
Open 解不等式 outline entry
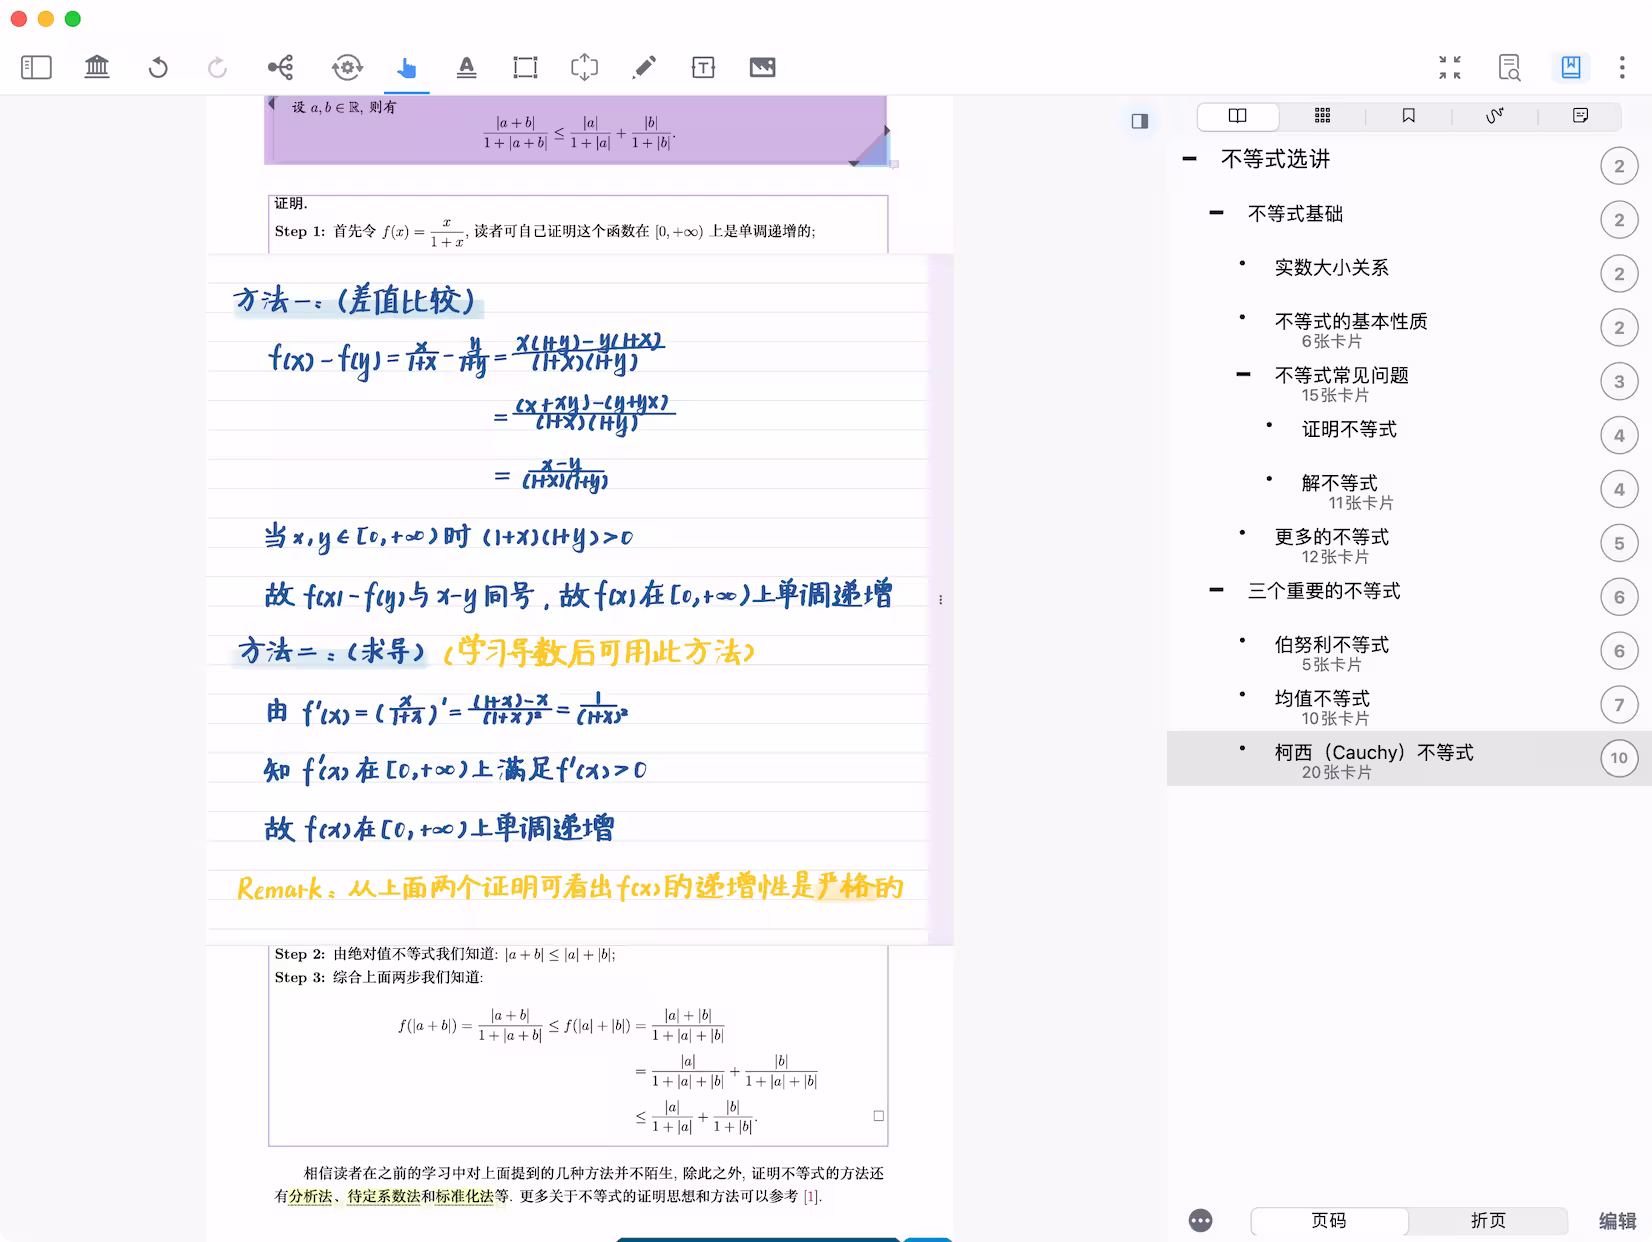[x=1339, y=483]
